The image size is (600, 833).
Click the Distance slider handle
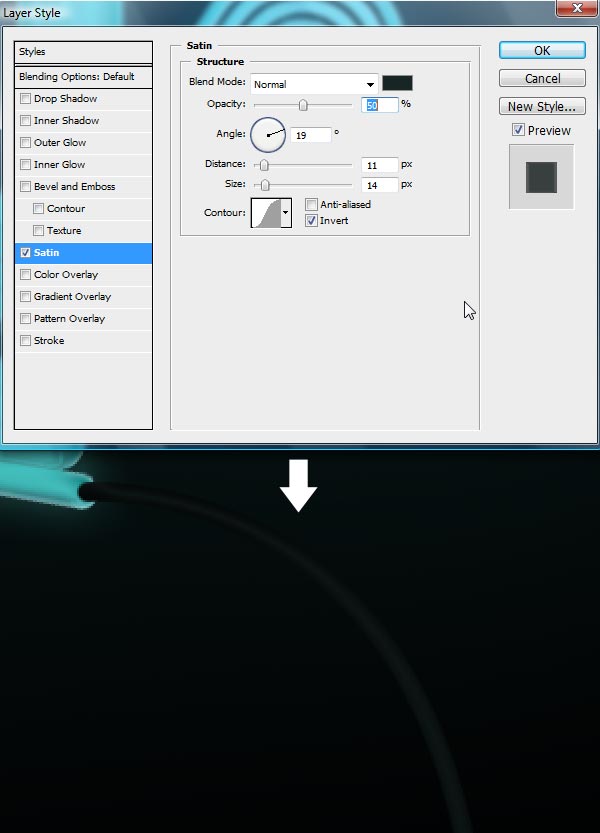[264, 166]
